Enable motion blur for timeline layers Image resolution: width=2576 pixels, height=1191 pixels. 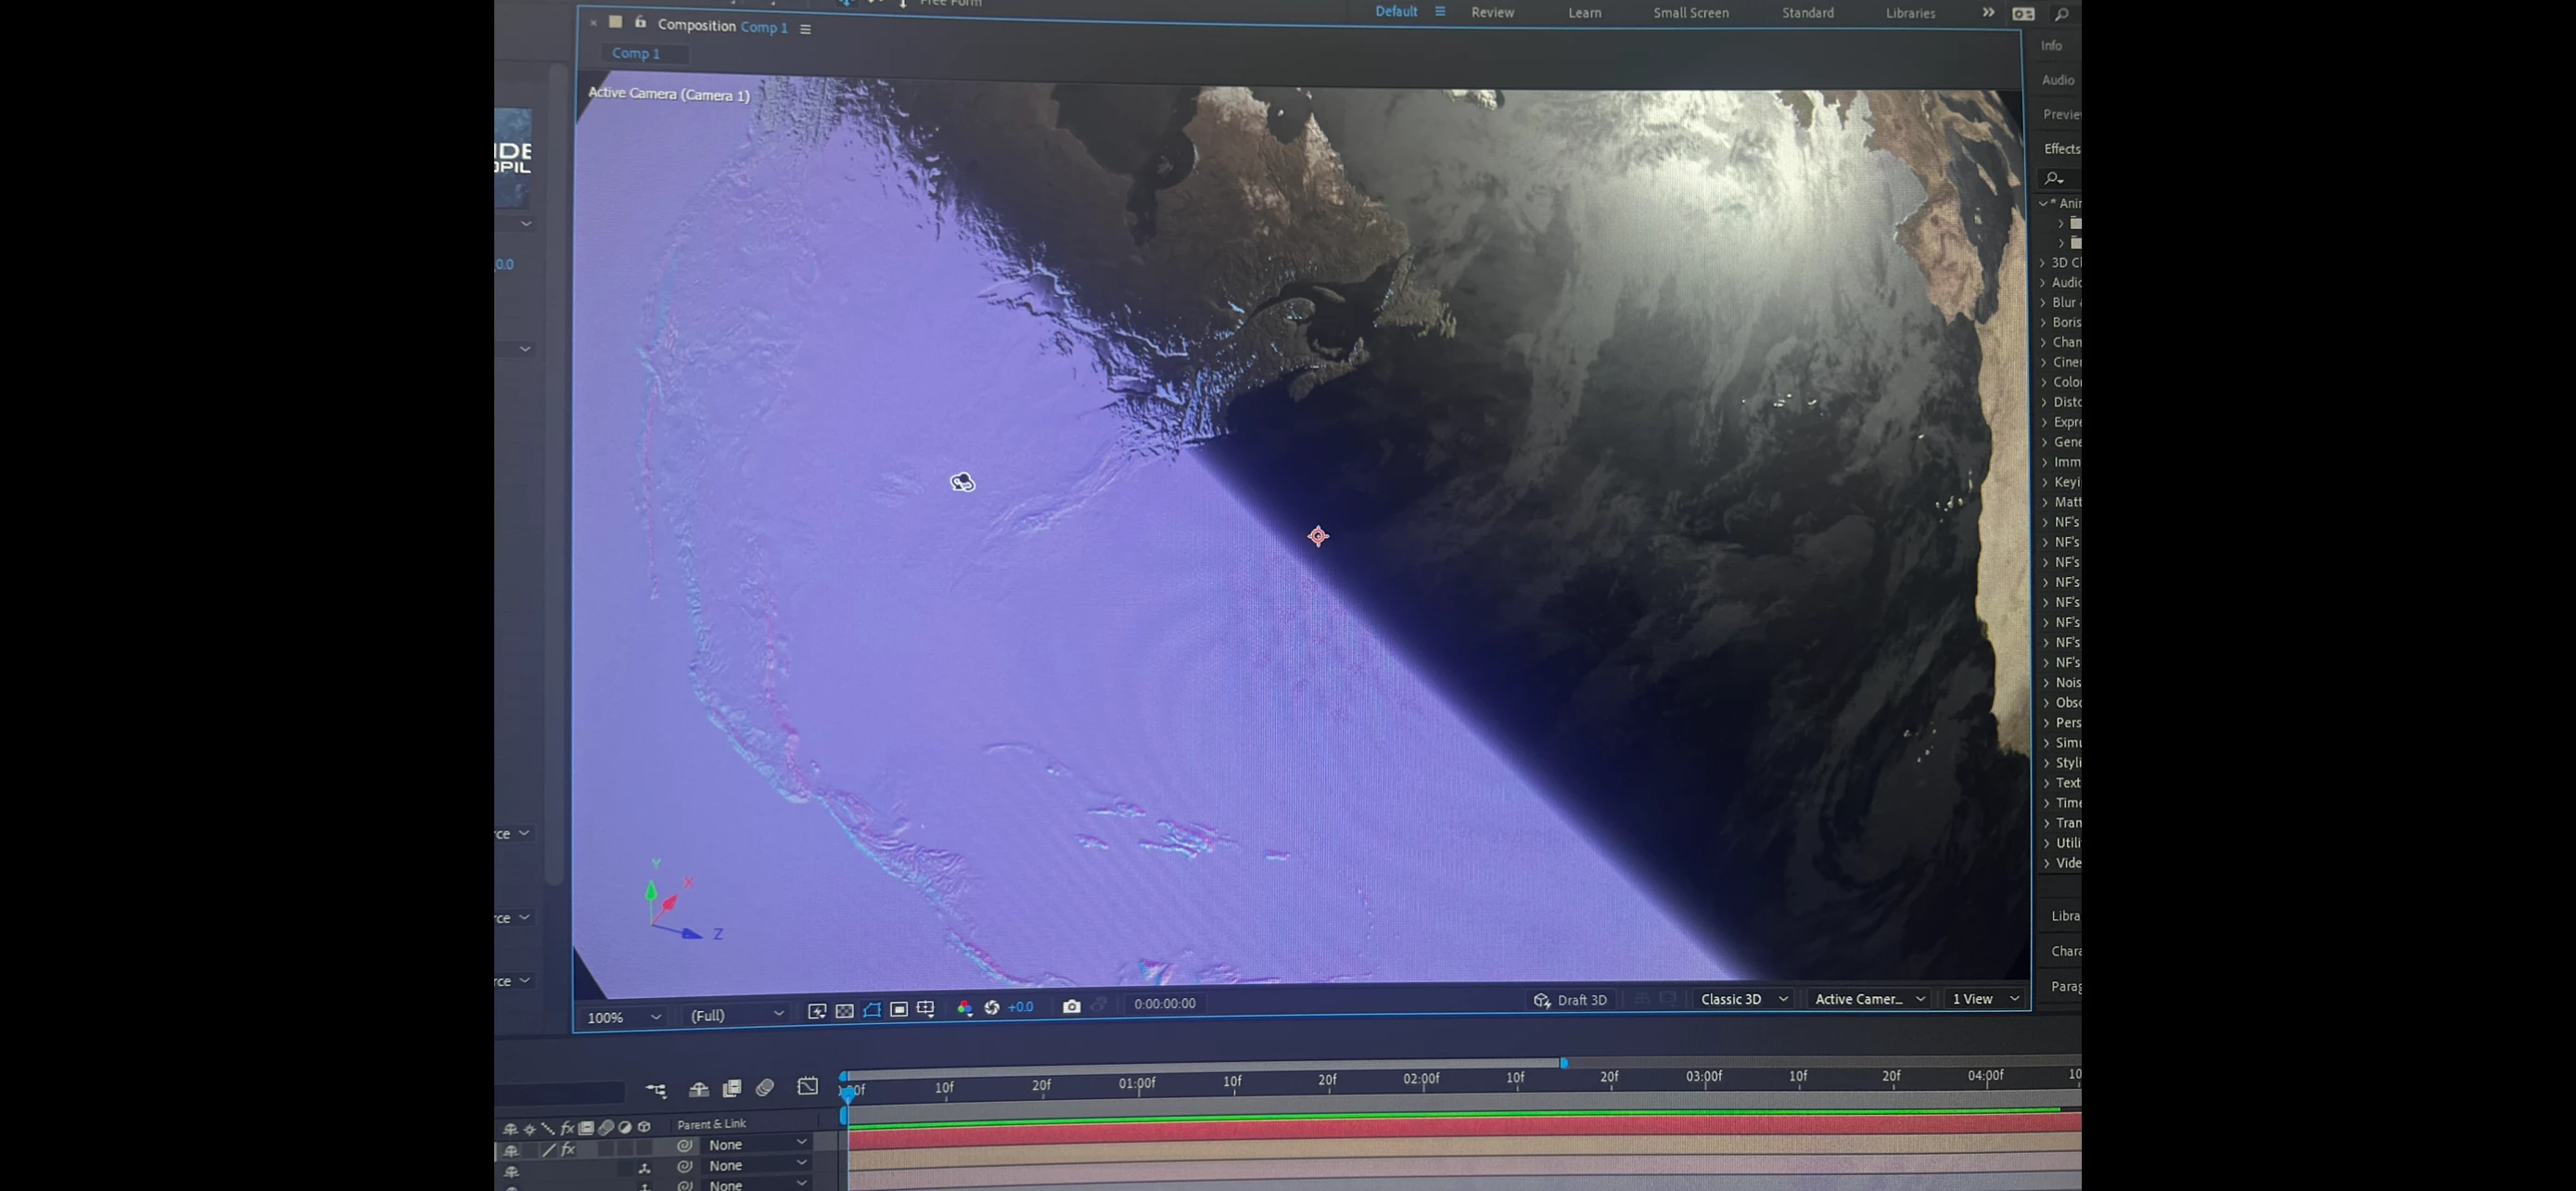click(x=765, y=1088)
